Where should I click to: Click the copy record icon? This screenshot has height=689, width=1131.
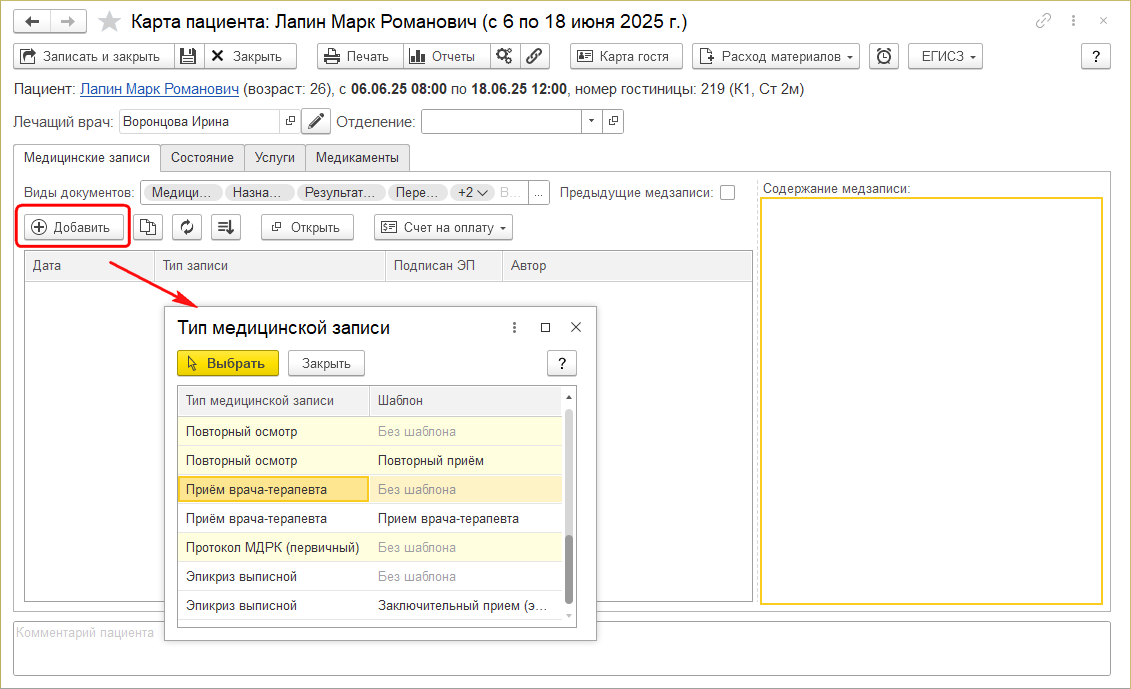148,228
